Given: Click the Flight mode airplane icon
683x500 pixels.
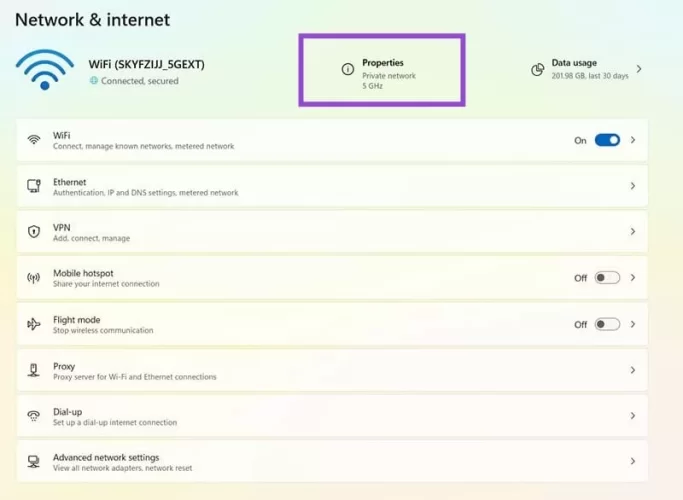Looking at the screenshot, I should (34, 324).
